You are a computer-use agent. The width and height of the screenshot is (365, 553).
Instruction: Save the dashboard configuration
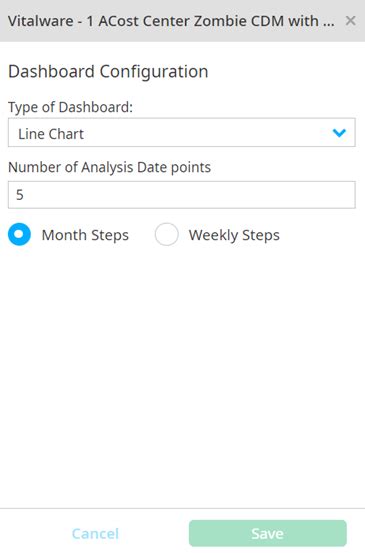pyautogui.click(x=268, y=533)
